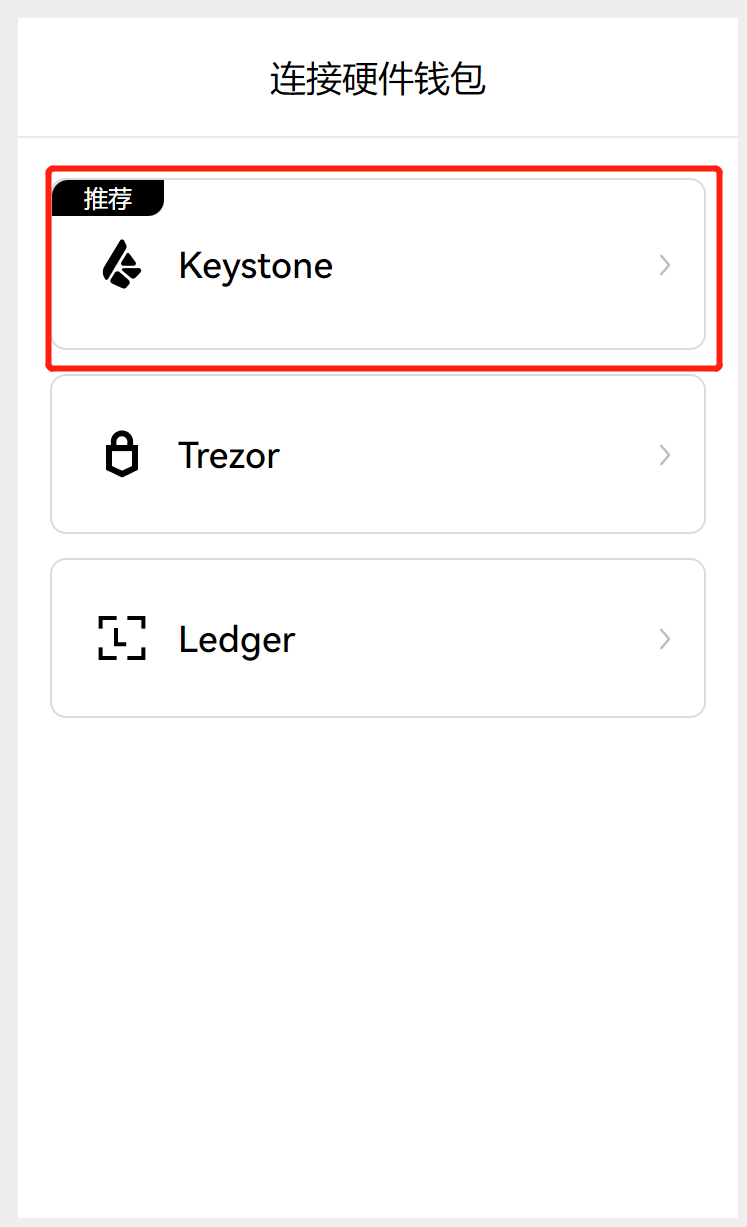The image size is (747, 1227).
Task: Open Trezor using its chevron arrow
Action: (665, 455)
